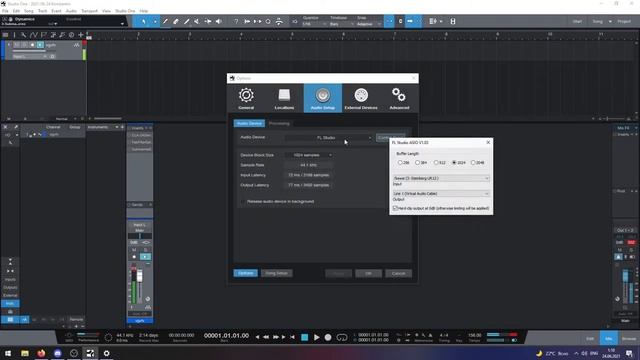Click the tempo value 156.00
Screen dimensions: 640x360
click(474, 335)
